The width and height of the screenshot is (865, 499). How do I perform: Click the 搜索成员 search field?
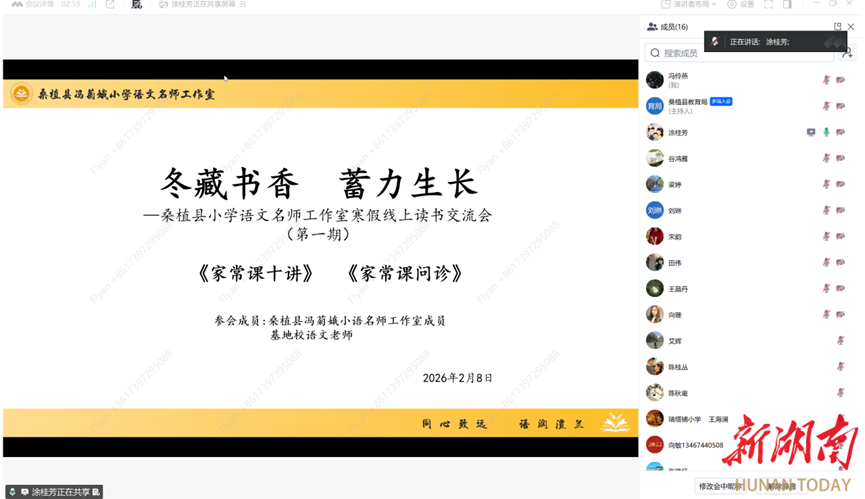click(740, 53)
